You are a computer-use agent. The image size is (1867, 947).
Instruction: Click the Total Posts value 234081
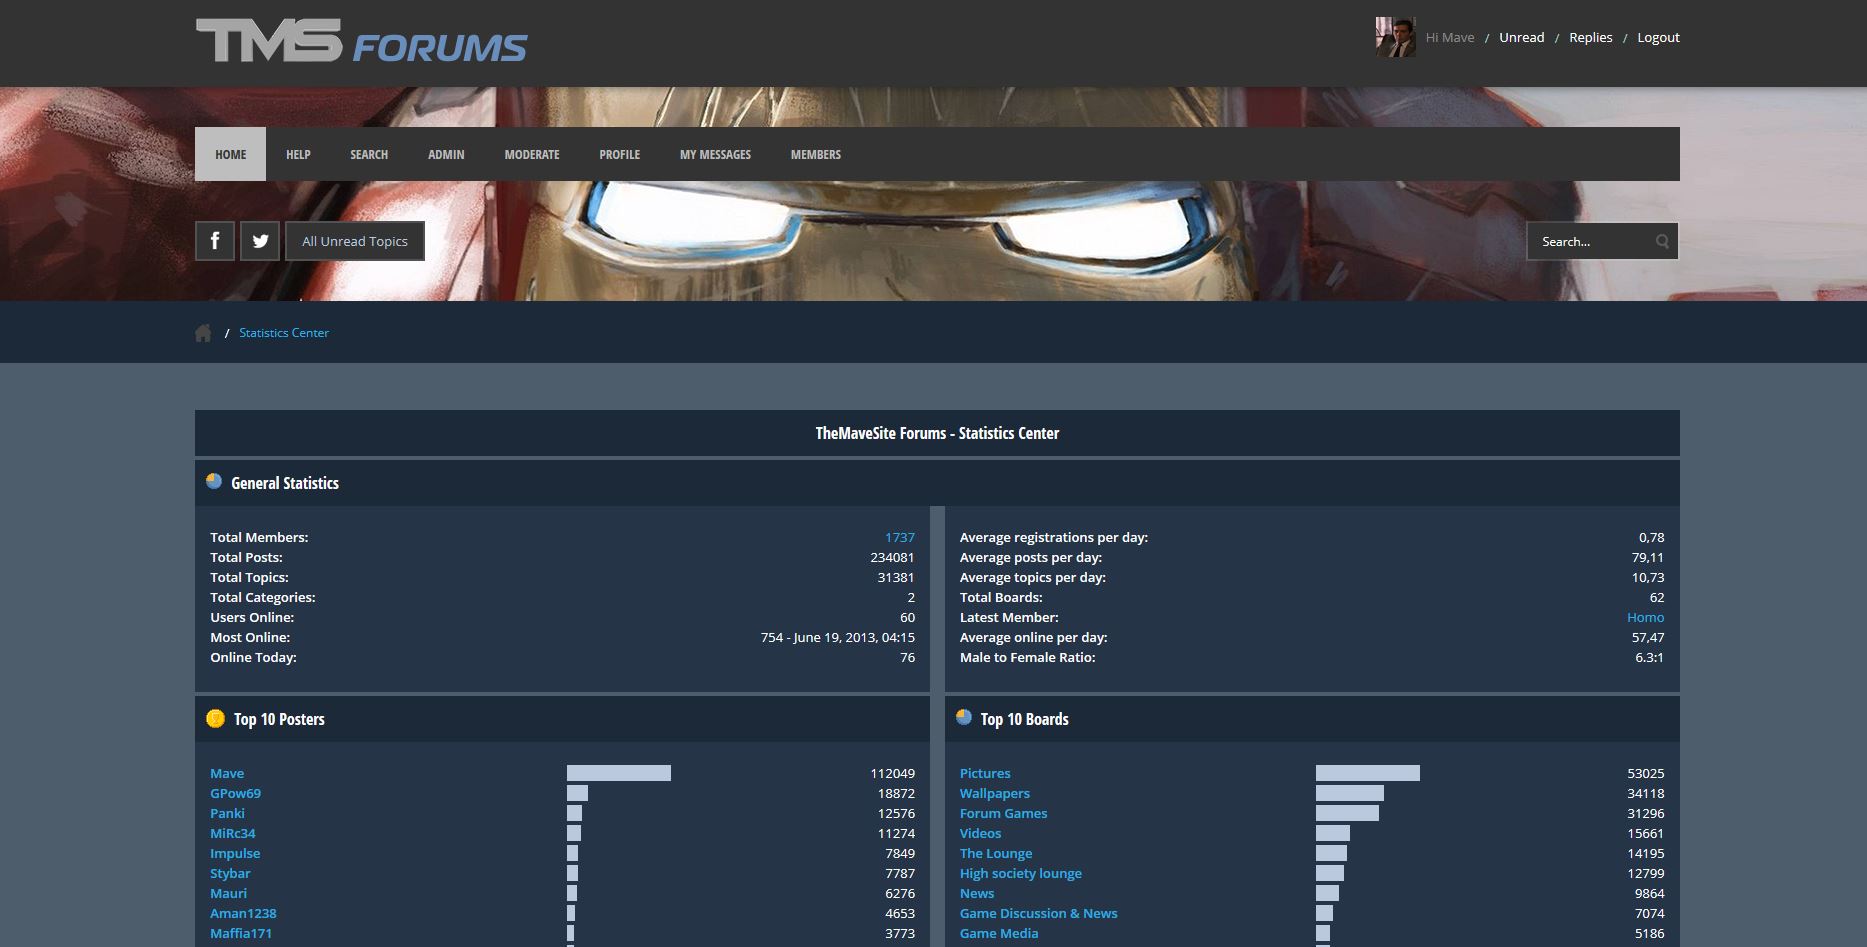(x=892, y=557)
